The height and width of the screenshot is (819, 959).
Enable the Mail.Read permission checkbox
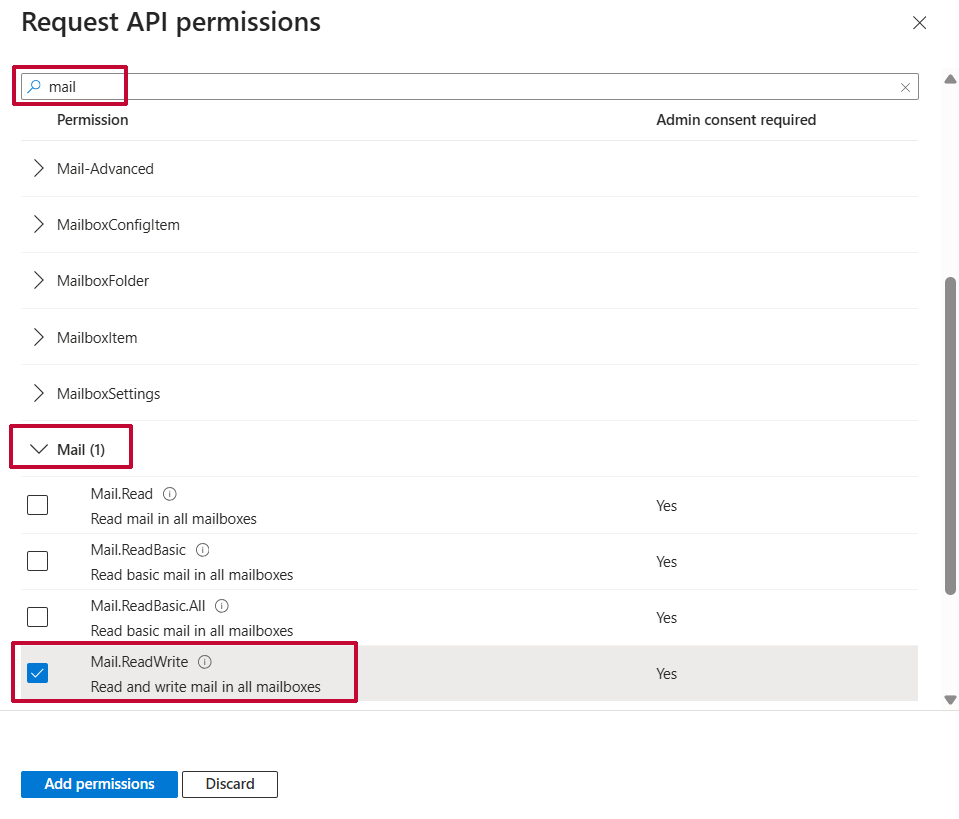[x=37, y=505]
